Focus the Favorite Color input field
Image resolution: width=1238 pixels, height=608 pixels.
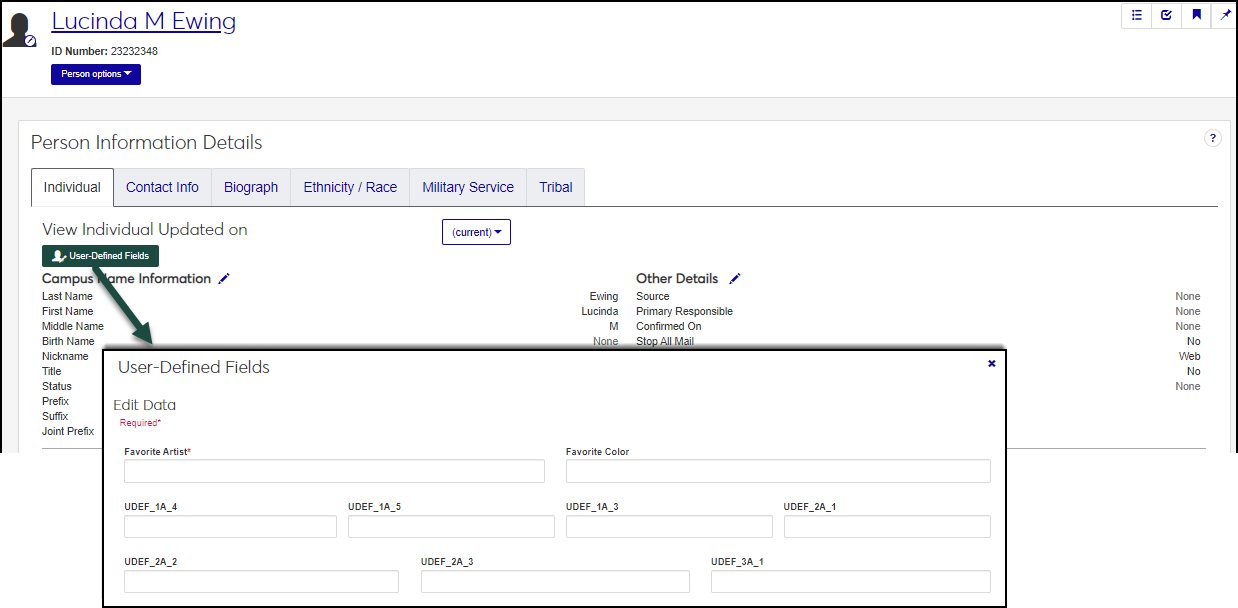(x=778, y=471)
